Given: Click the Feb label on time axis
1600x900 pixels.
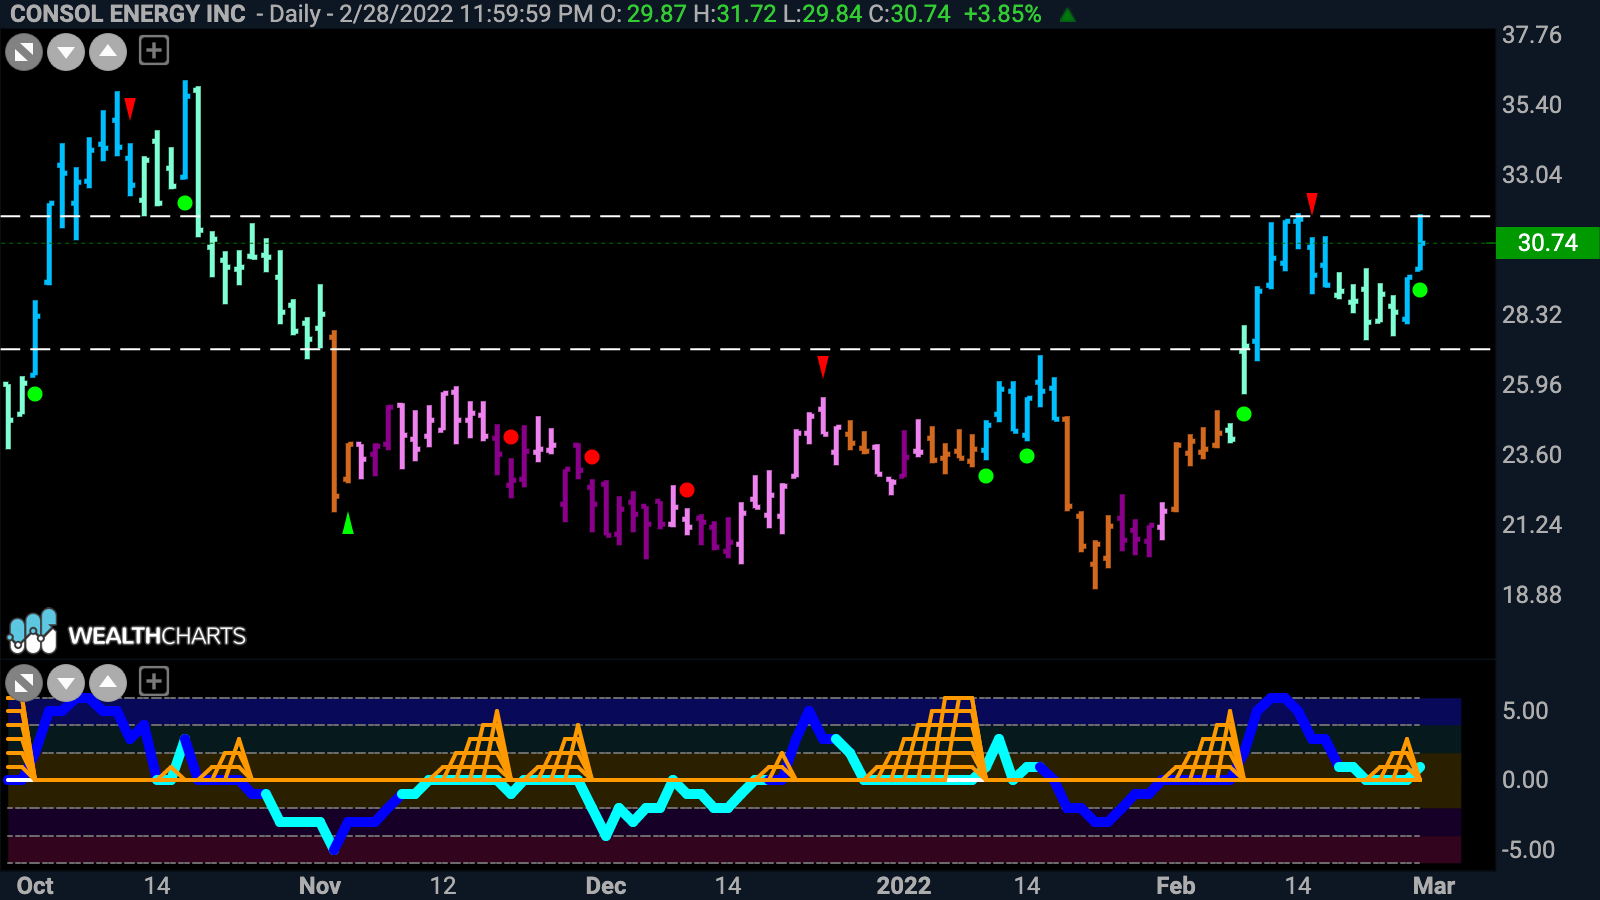Looking at the screenshot, I should click(x=1176, y=886).
